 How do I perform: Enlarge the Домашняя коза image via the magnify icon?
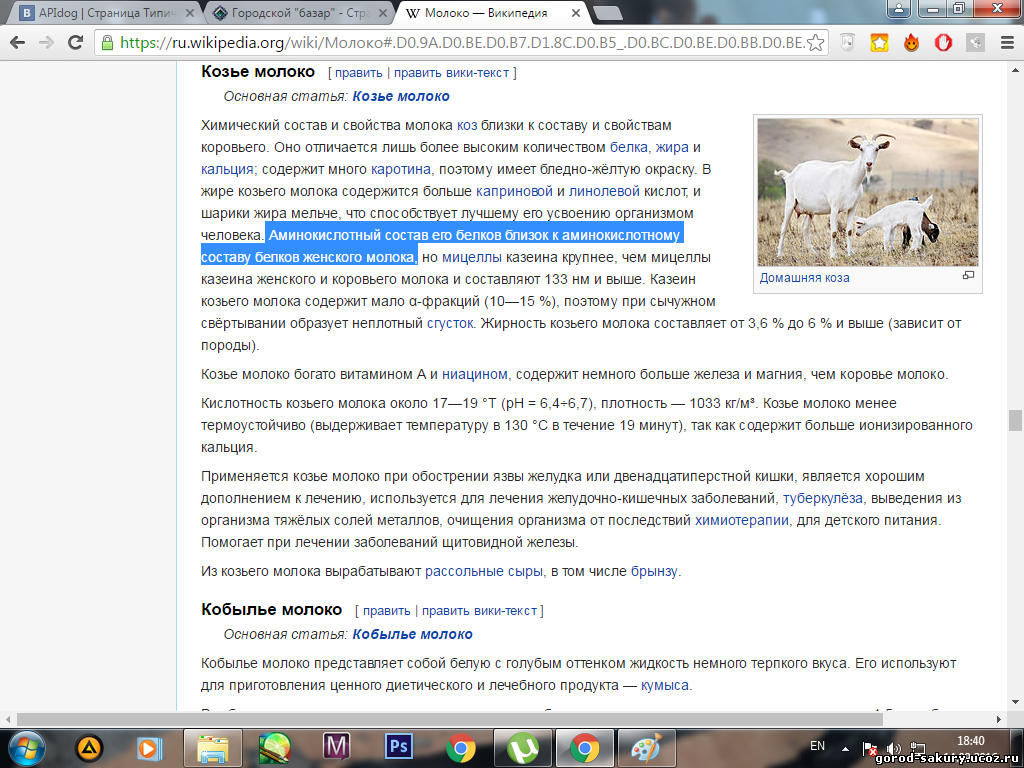(x=968, y=276)
